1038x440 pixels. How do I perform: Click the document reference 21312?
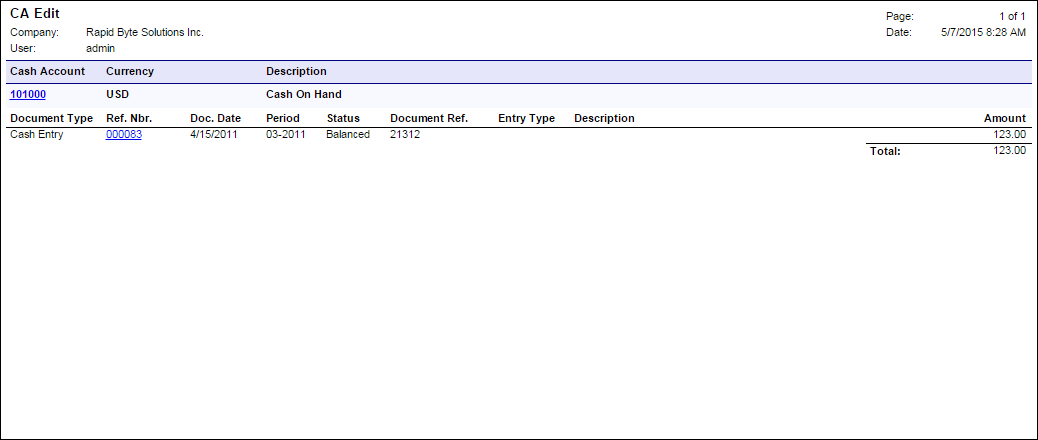tap(405, 135)
